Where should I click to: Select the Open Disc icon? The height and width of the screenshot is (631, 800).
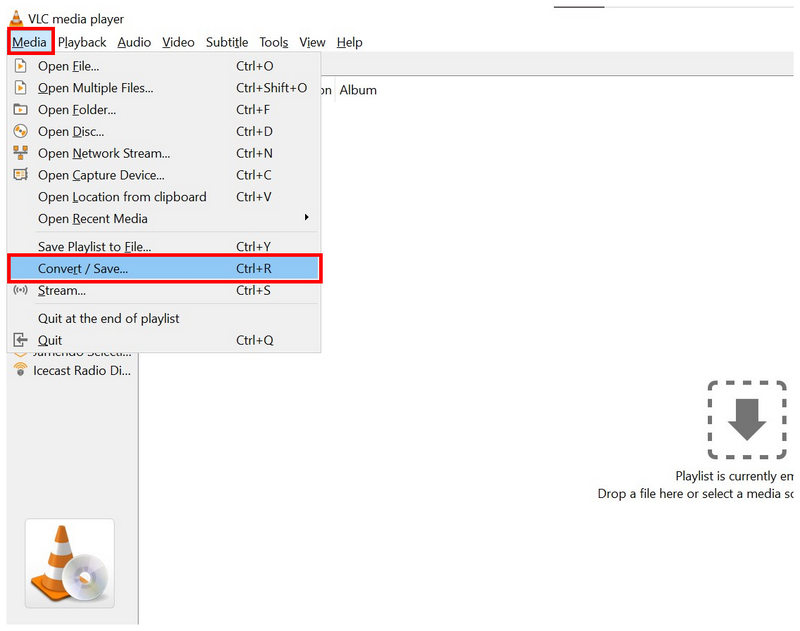pyautogui.click(x=21, y=131)
